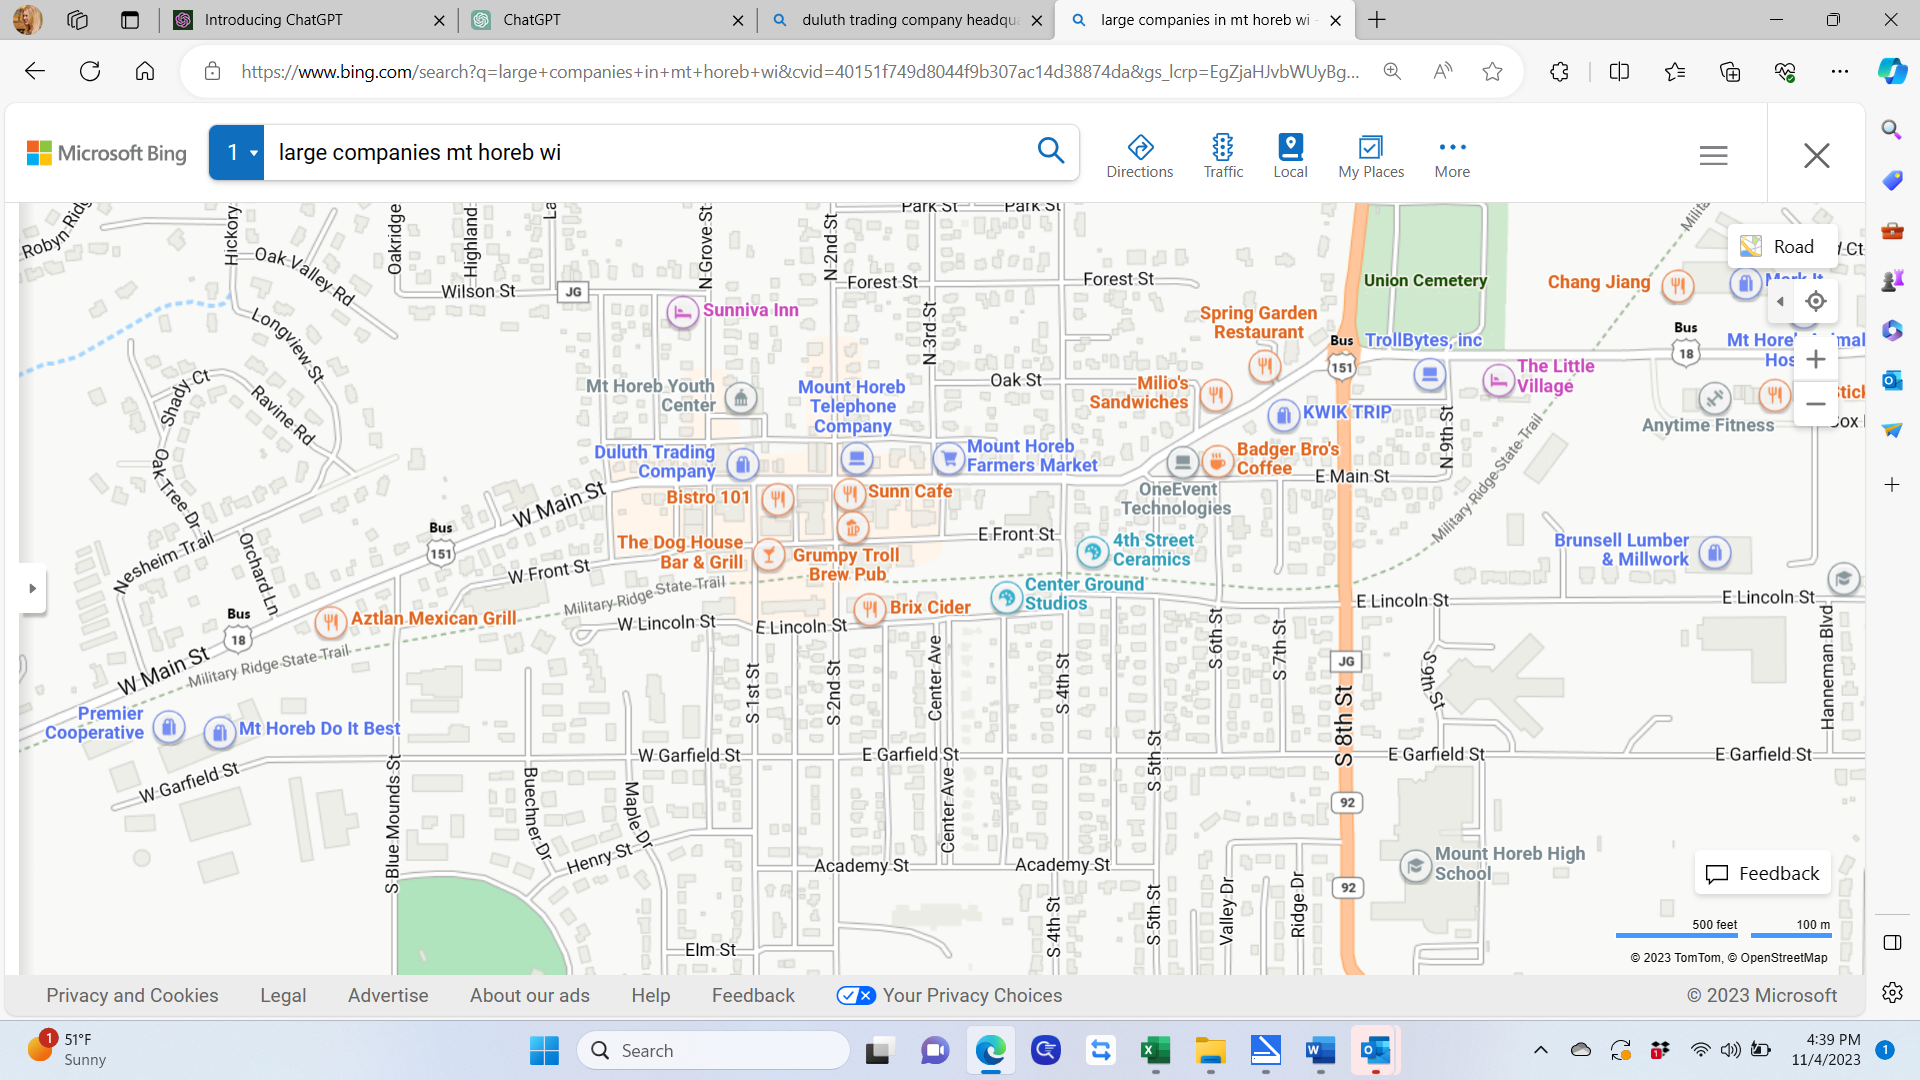The height and width of the screenshot is (1080, 1920).
Task: Open a new browser tab
Action: click(x=1377, y=20)
